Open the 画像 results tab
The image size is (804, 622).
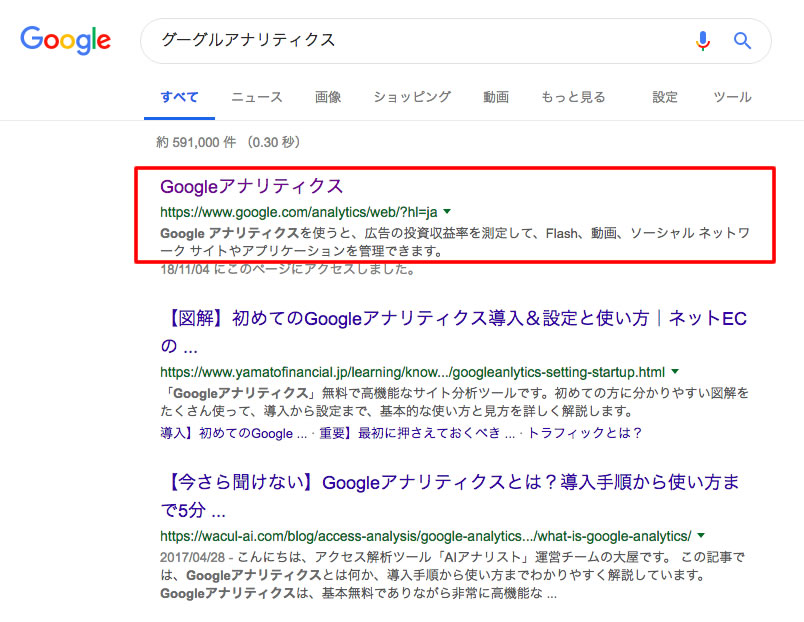[x=328, y=97]
